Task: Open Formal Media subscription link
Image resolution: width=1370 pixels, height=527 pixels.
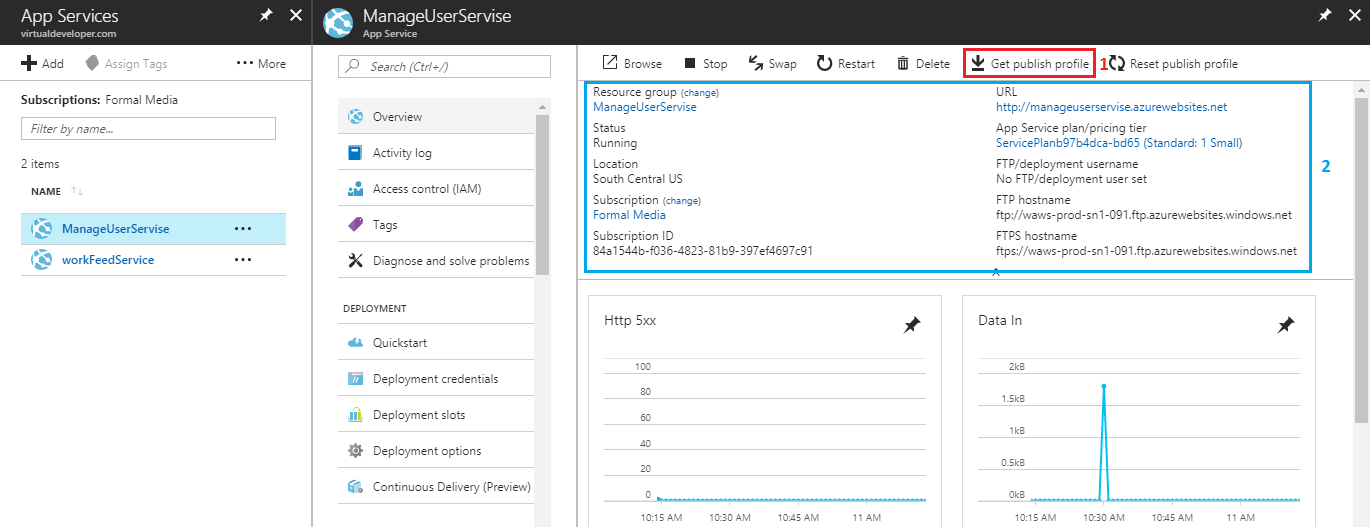Action: (x=629, y=215)
